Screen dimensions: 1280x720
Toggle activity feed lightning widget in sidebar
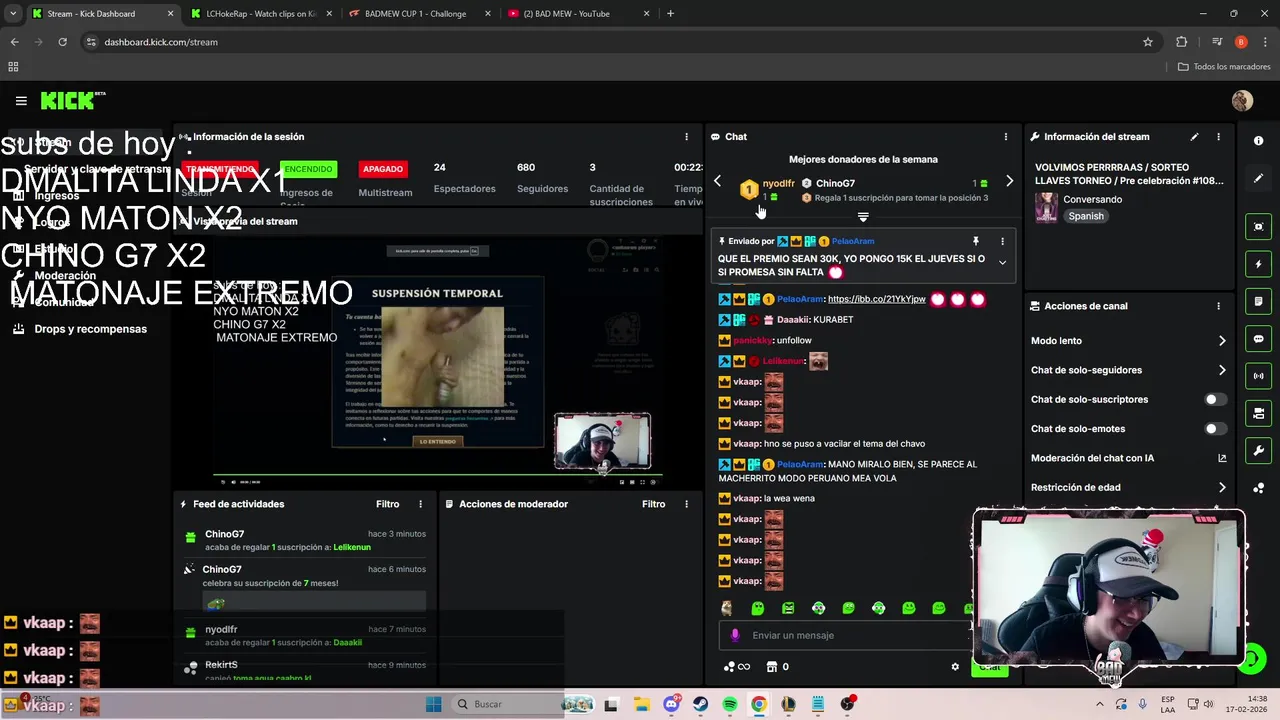click(x=1259, y=264)
